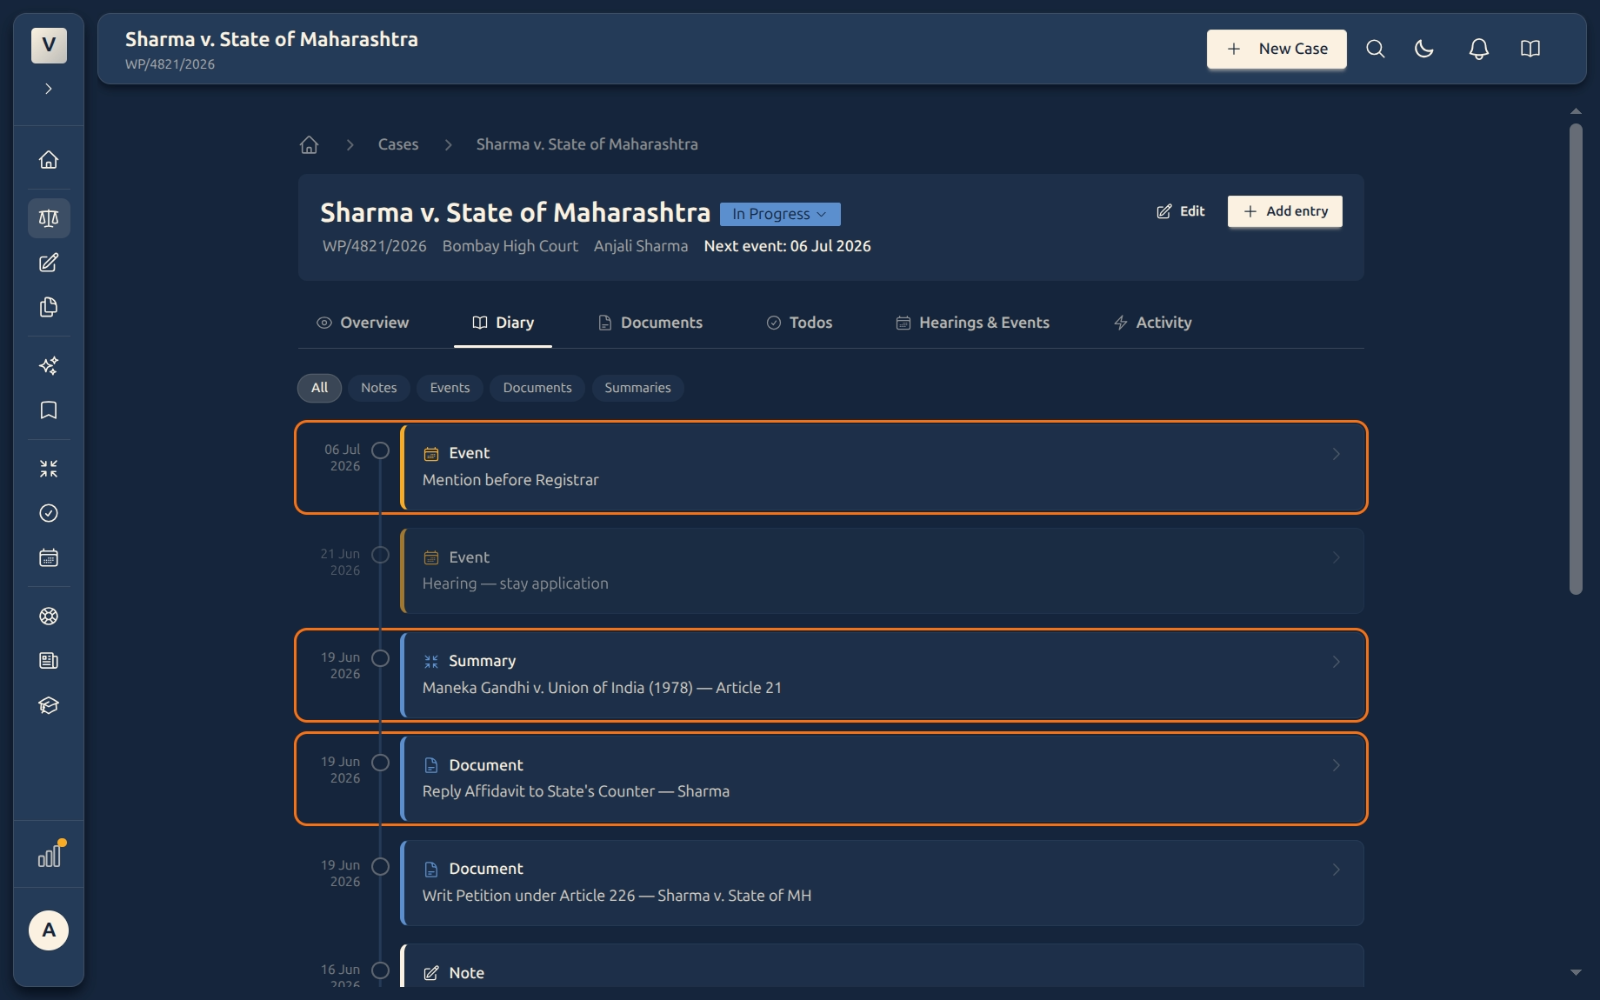
Task: Click the Edit case button
Action: 1180,211
